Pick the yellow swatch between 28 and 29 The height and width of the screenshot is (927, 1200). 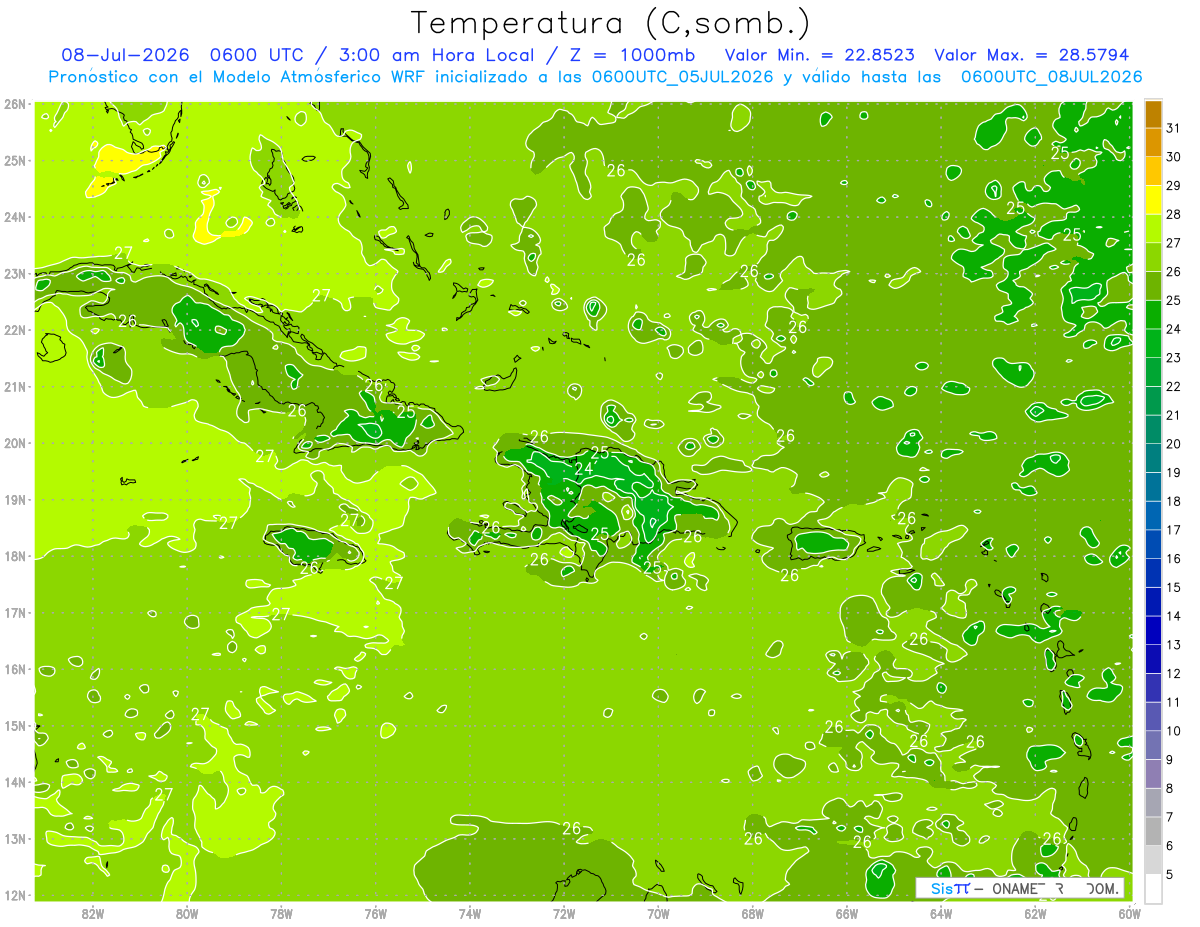tap(1153, 200)
